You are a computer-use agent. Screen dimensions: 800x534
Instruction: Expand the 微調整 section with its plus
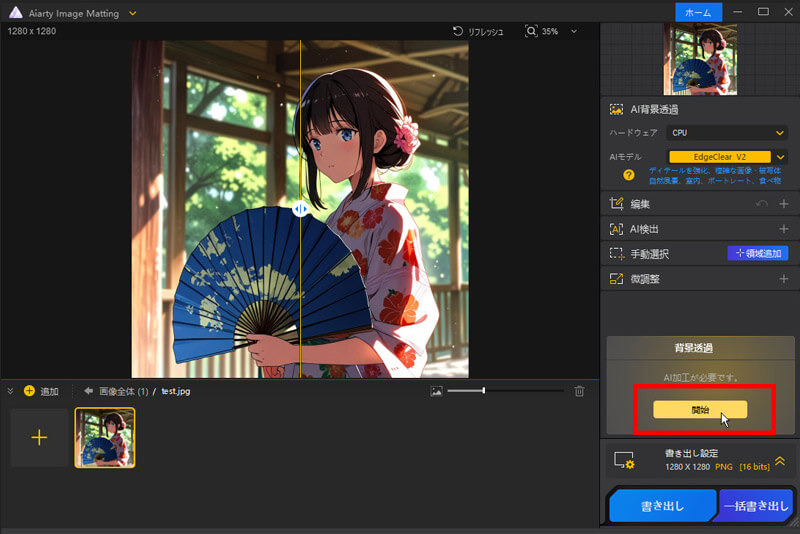tap(784, 279)
